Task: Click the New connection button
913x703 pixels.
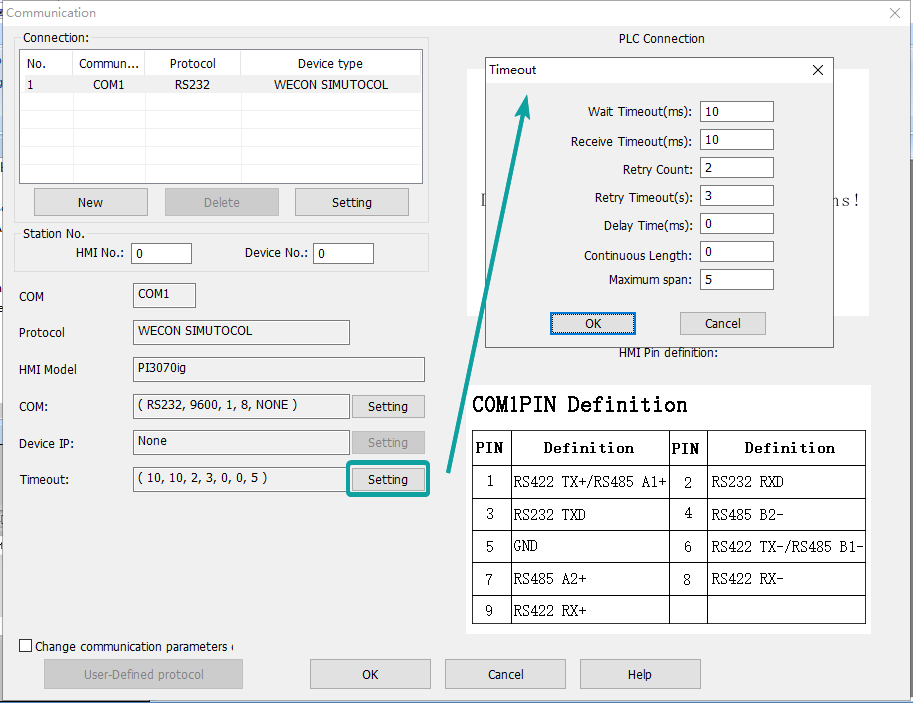Action: point(90,202)
